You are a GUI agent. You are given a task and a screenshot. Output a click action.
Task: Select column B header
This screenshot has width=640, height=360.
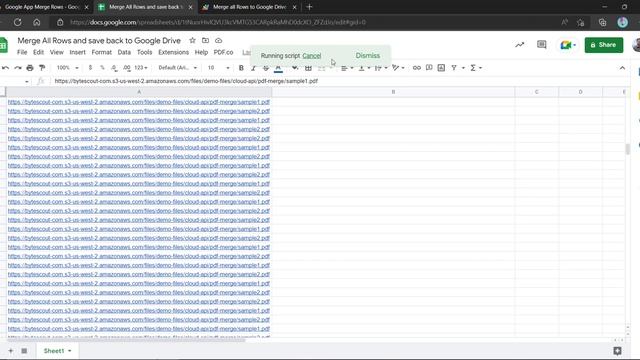tap(393, 92)
